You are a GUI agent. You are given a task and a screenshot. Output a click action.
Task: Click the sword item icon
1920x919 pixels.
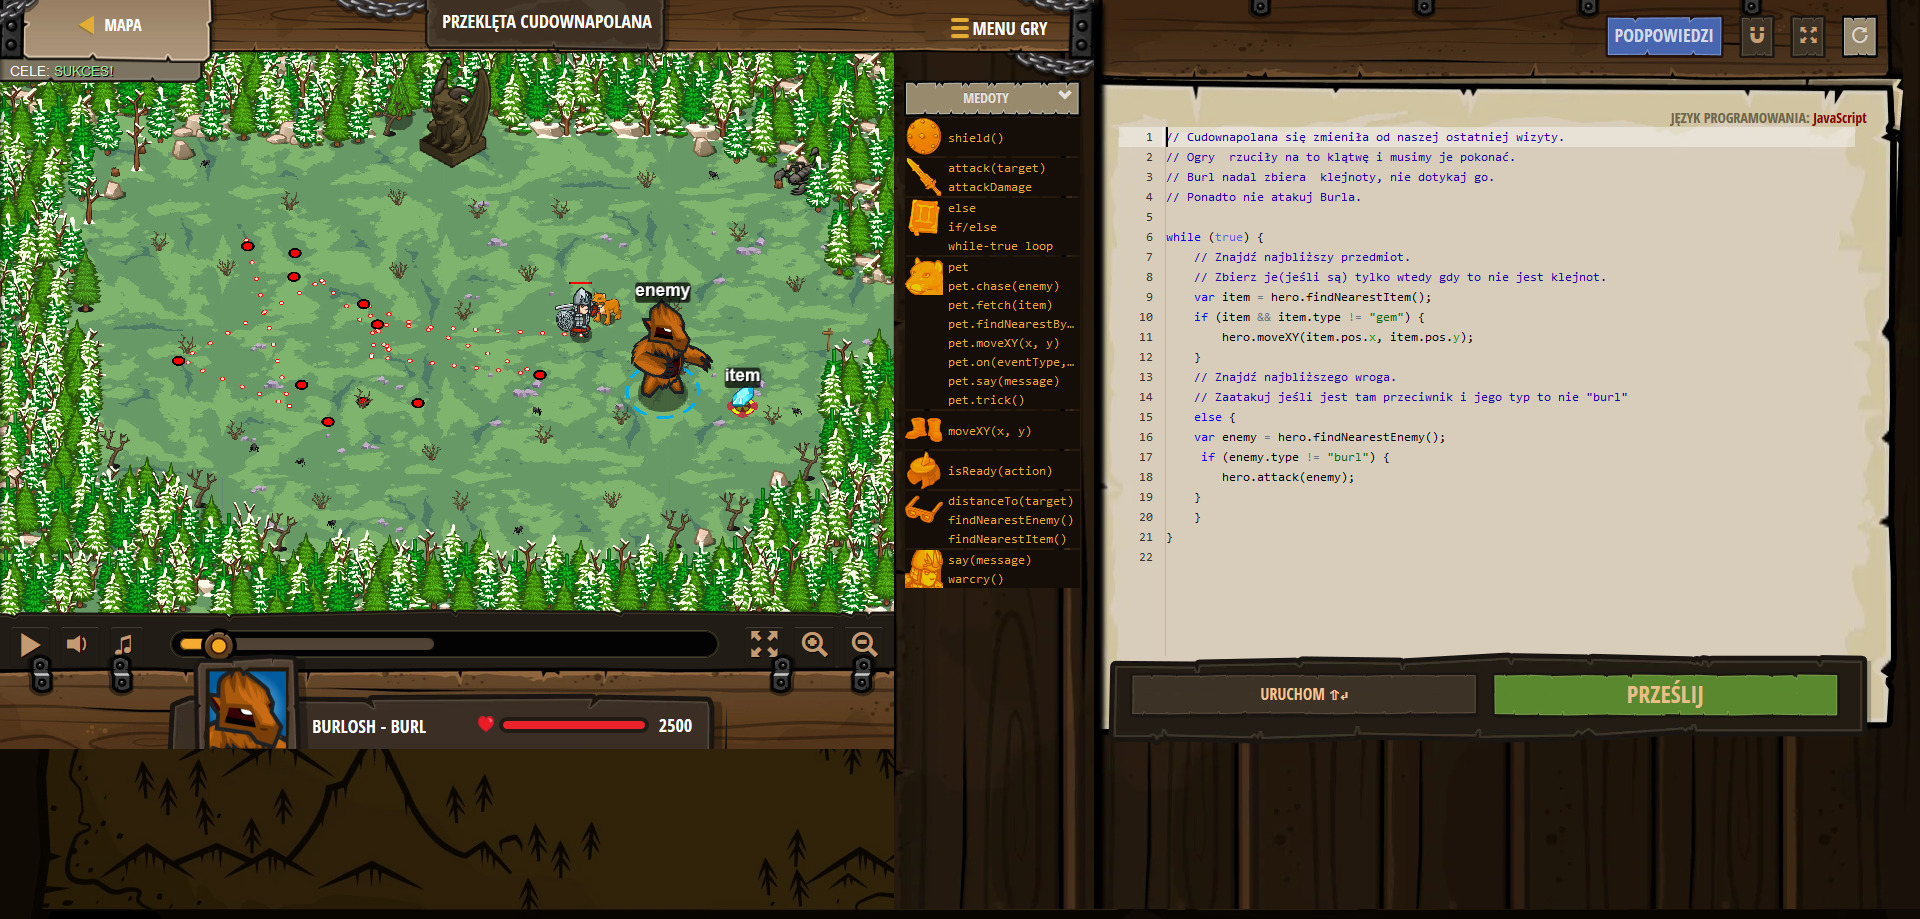coord(924,177)
